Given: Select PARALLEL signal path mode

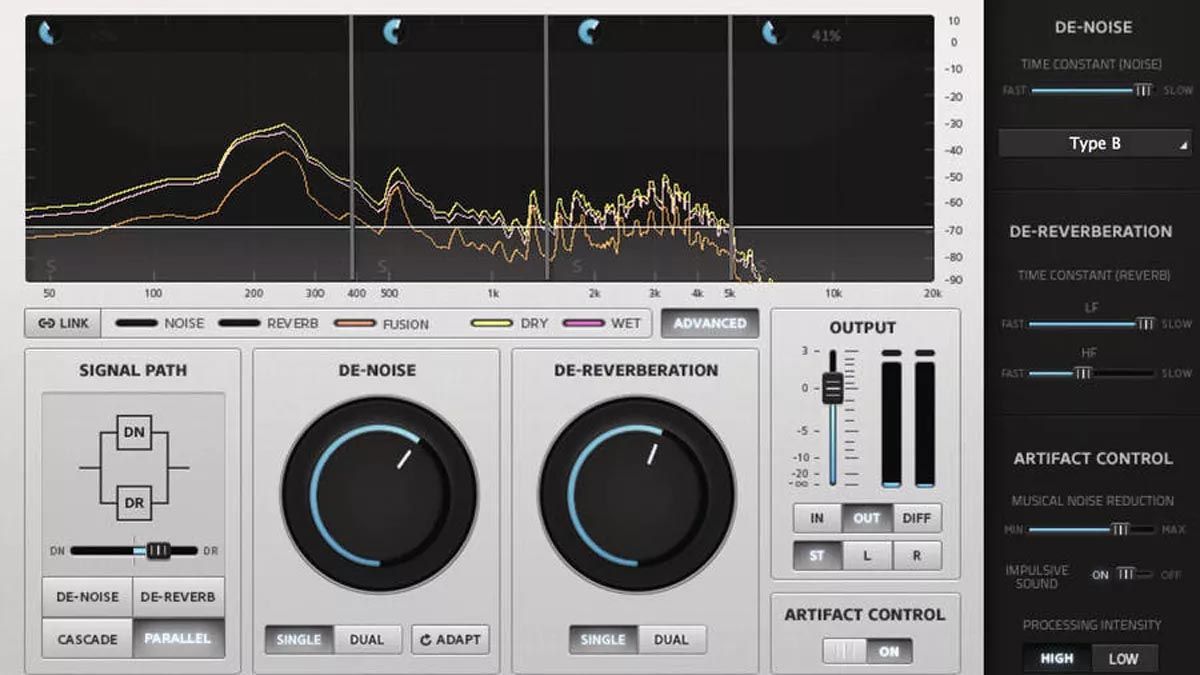Looking at the screenshot, I should tap(179, 638).
